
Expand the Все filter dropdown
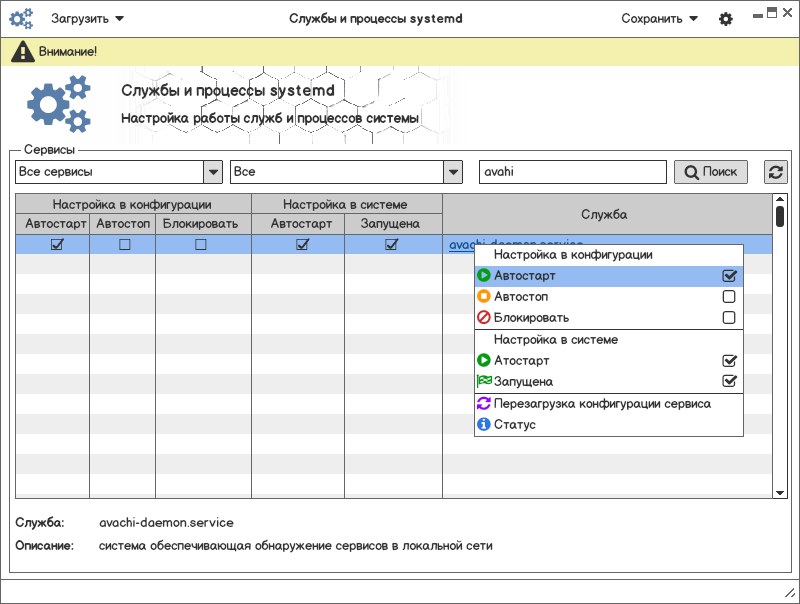coord(453,172)
